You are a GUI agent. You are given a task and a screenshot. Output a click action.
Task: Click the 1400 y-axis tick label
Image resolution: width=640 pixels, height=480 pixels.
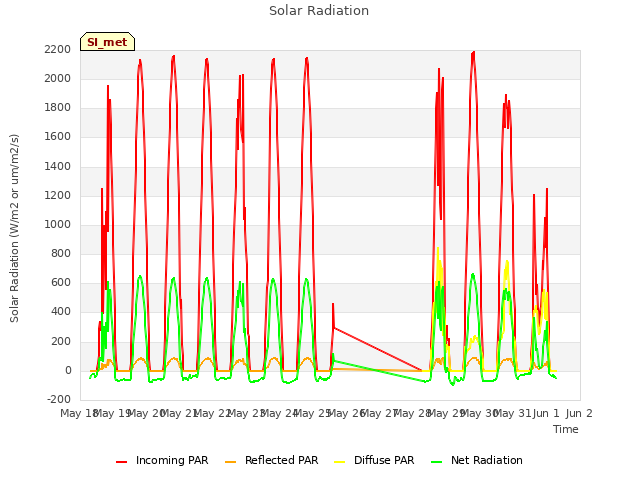[x=58, y=166]
